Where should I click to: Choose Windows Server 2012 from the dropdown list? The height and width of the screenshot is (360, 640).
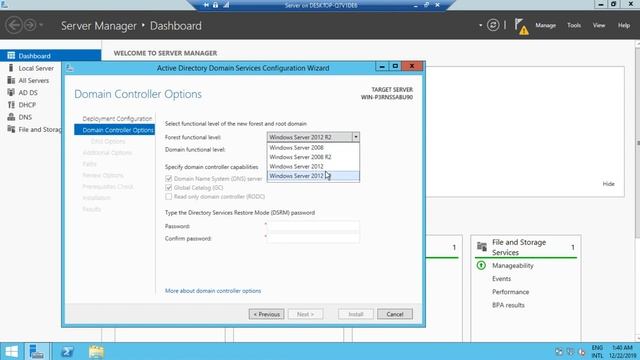tap(313, 166)
